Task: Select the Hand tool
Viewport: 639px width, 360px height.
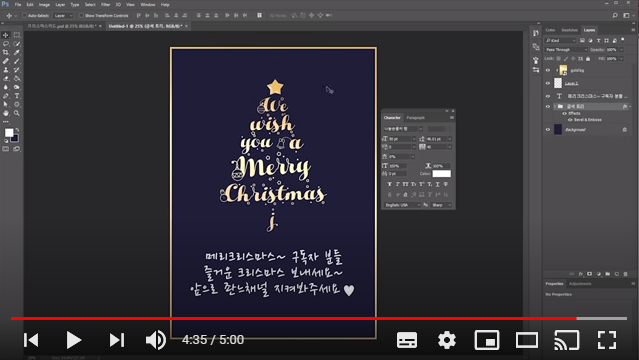Action: (6, 113)
